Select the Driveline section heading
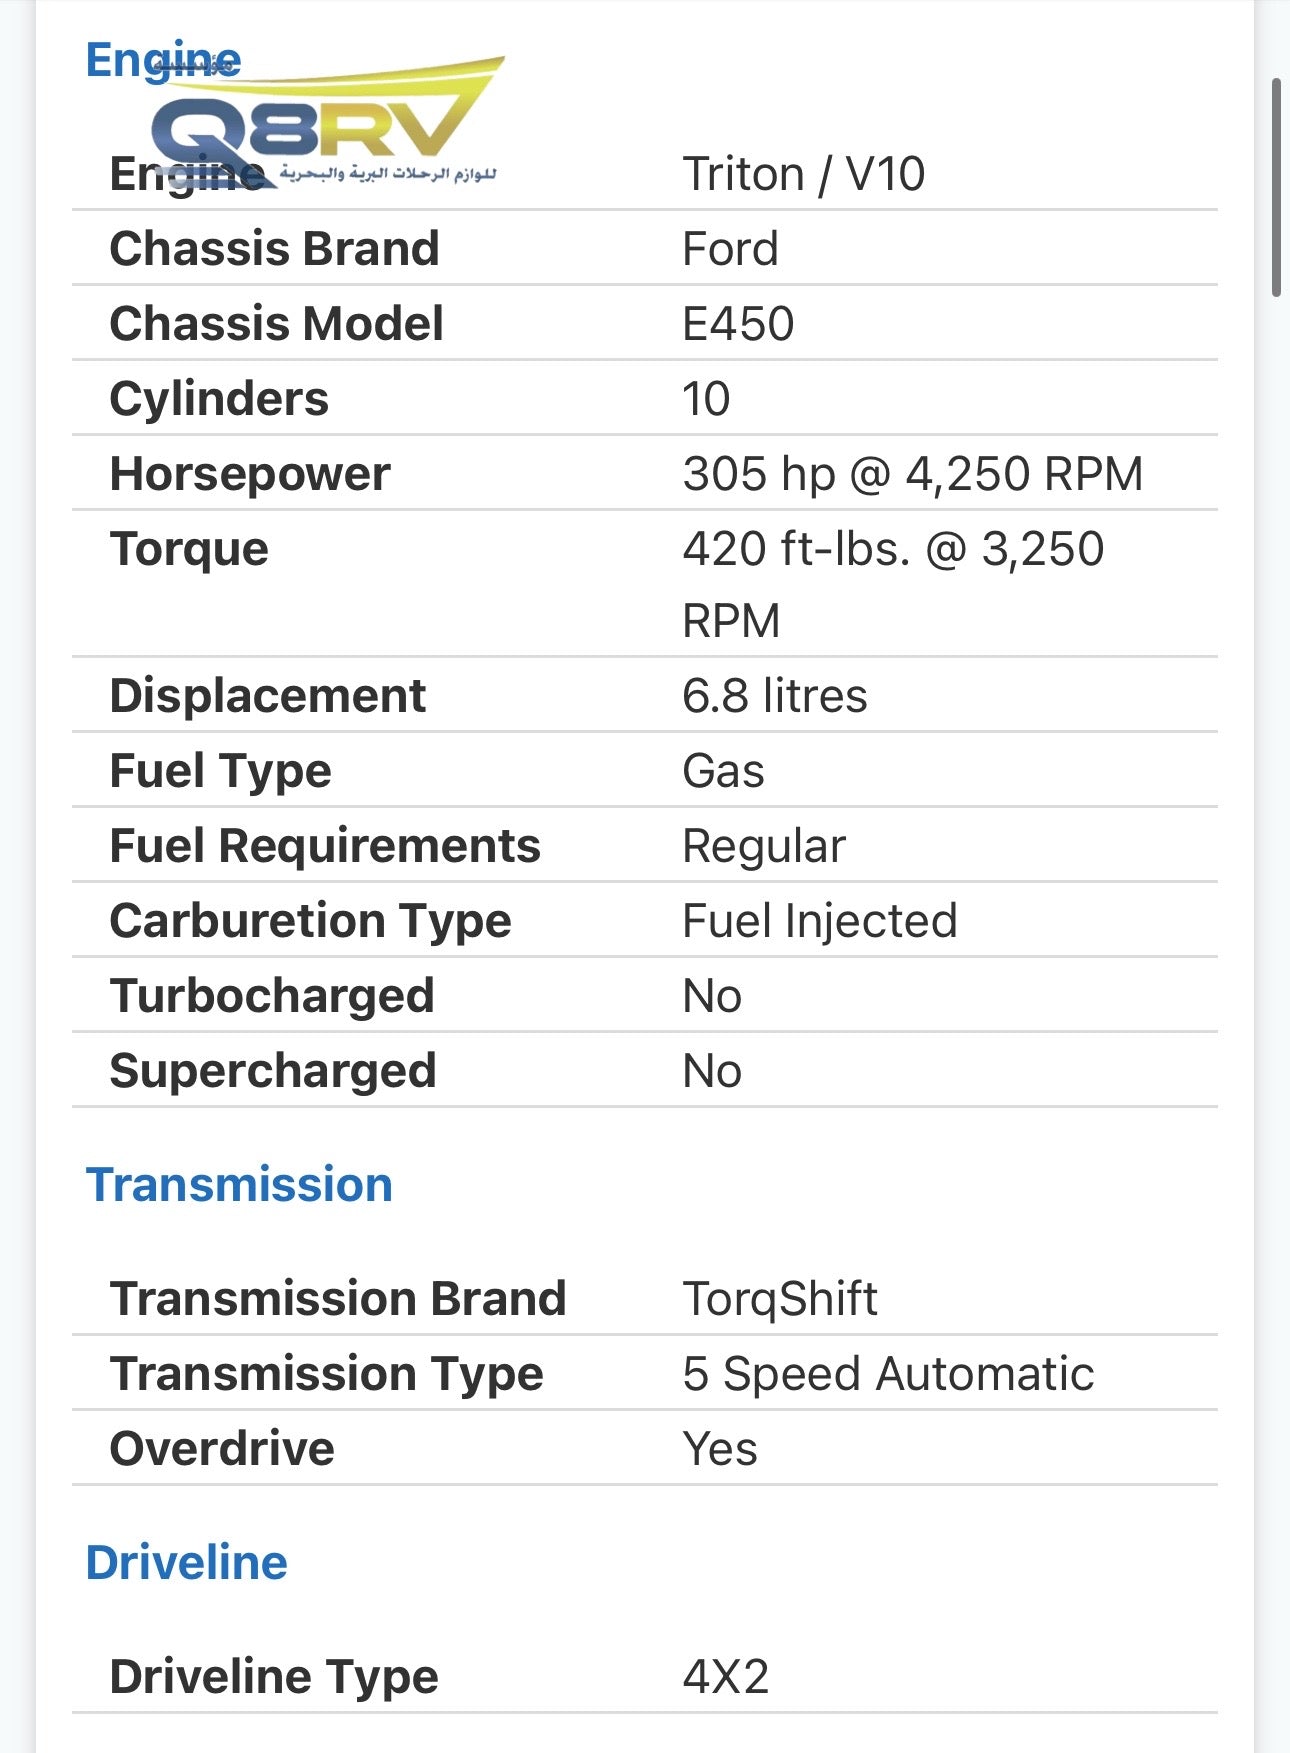 coord(187,1563)
